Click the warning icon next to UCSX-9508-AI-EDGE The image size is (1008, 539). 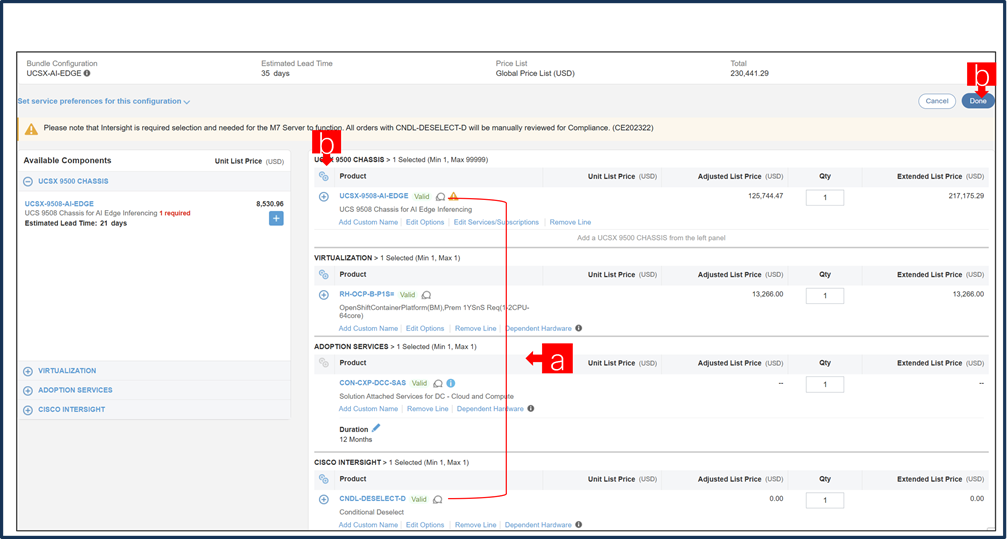click(454, 196)
